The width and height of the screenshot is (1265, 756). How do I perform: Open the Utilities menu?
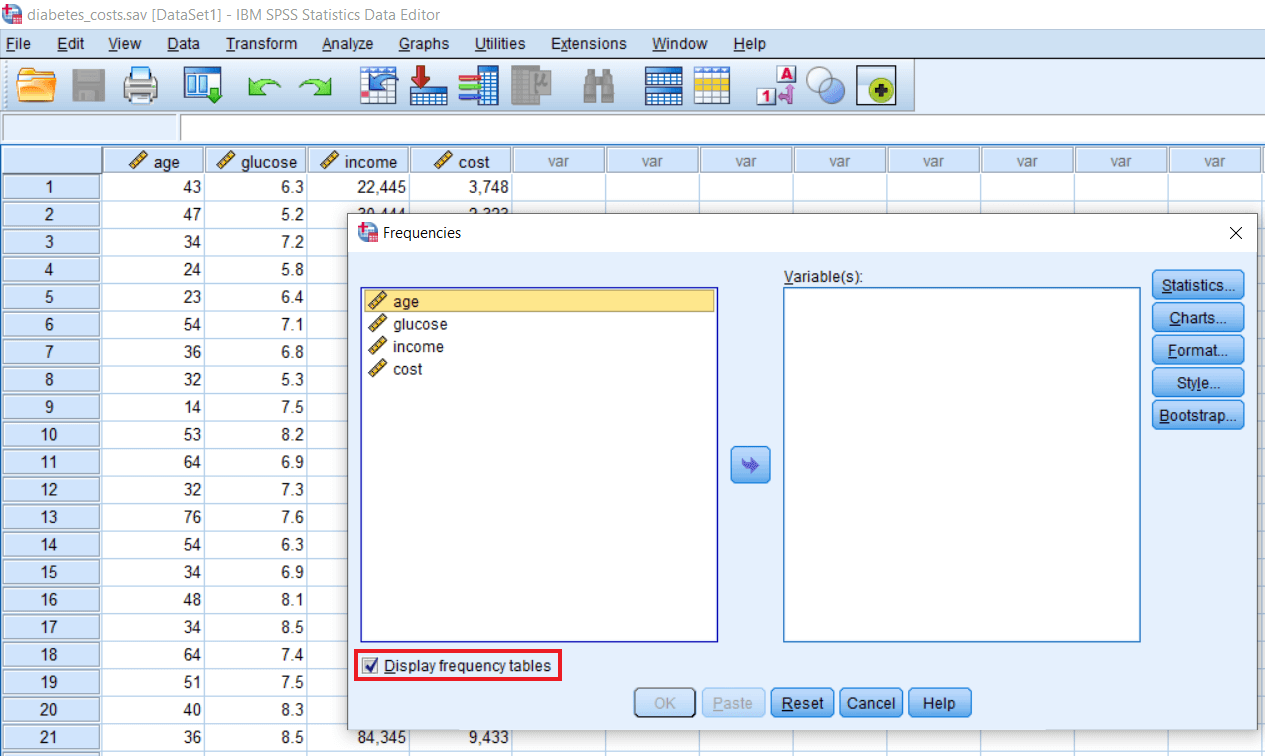tap(499, 44)
